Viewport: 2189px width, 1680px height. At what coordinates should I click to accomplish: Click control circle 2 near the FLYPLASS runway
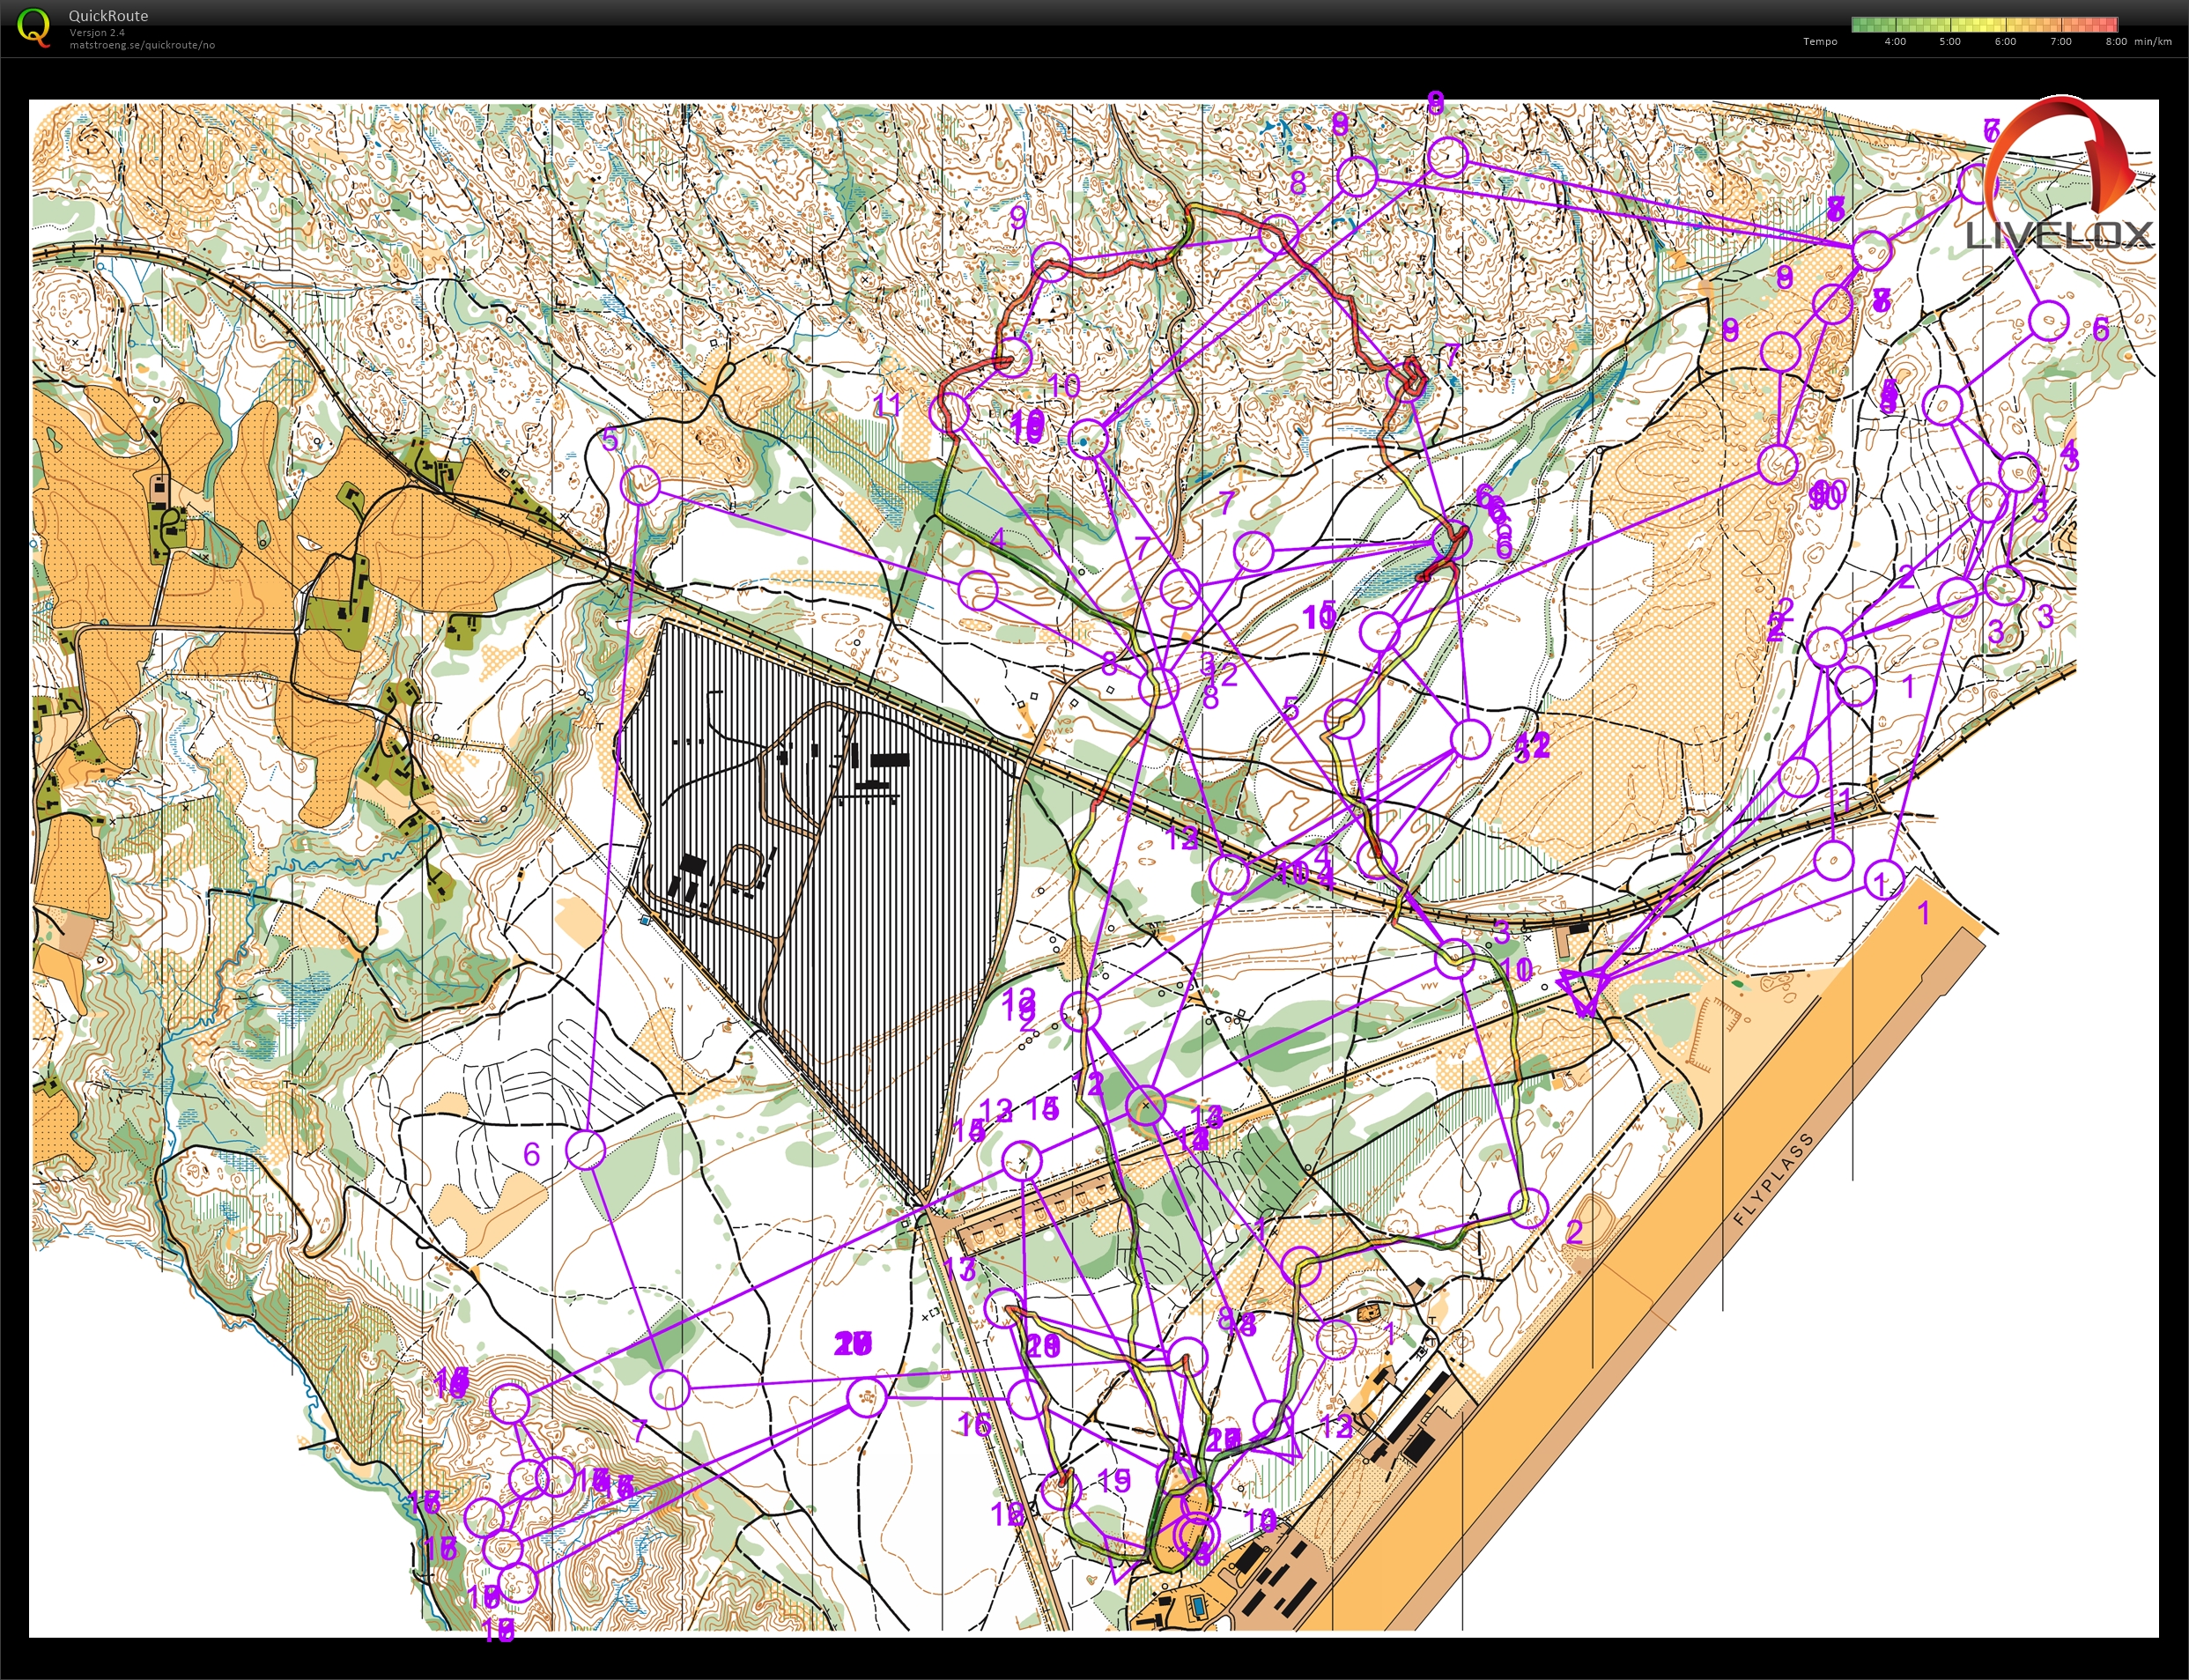click(x=1528, y=1208)
